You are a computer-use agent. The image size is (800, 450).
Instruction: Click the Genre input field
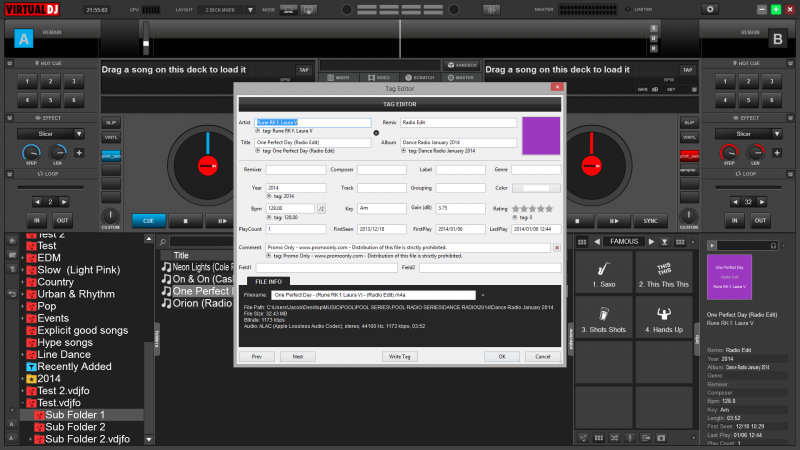click(x=536, y=169)
